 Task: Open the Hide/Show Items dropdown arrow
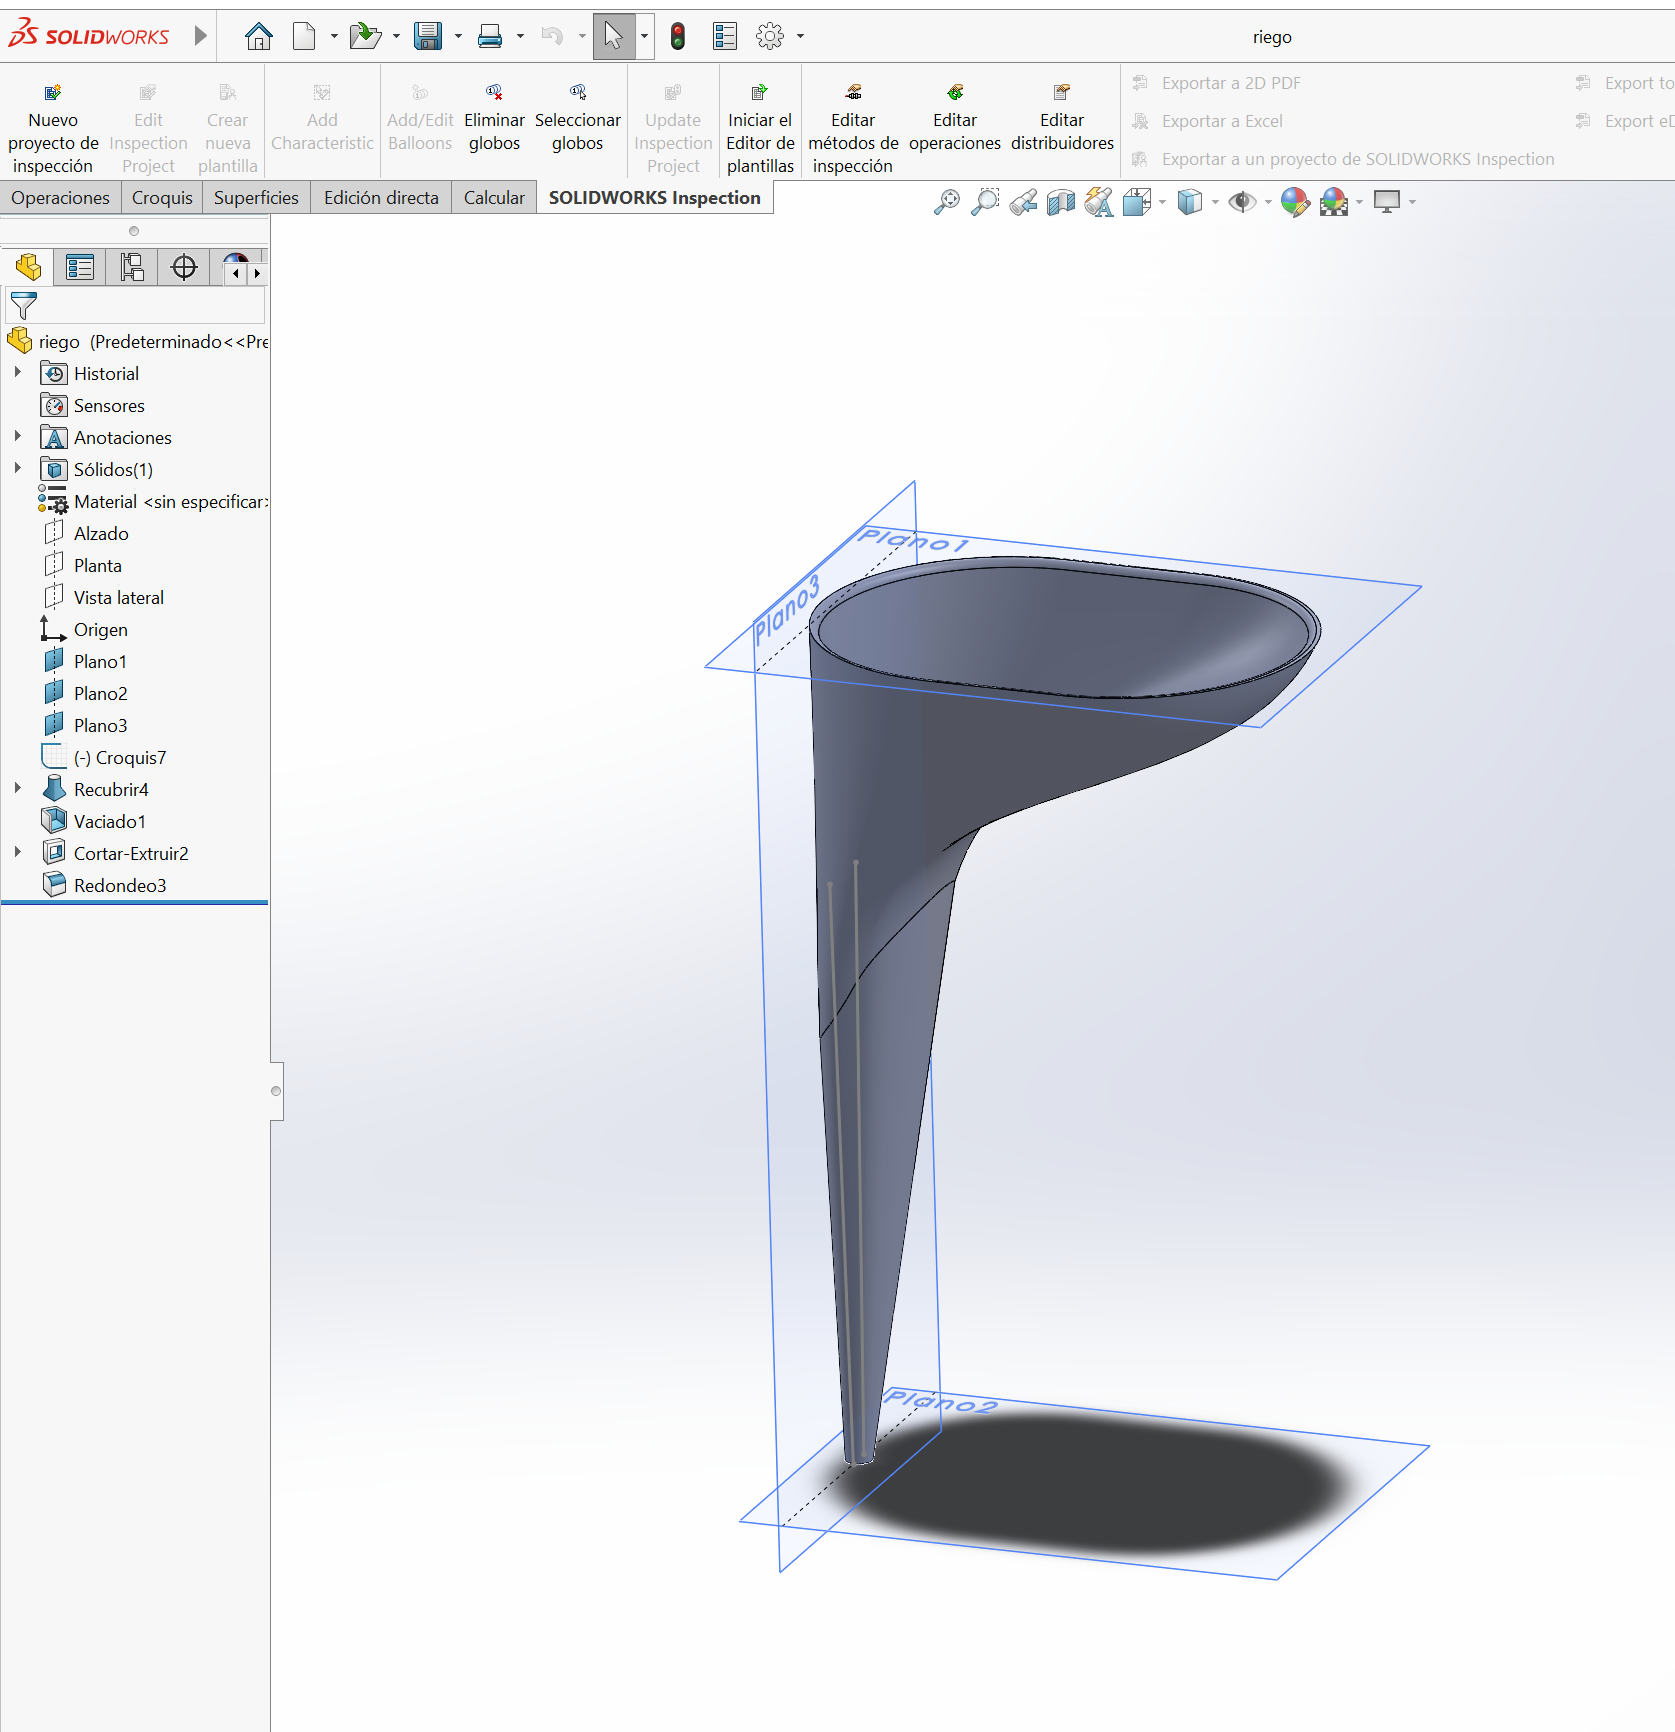coord(1268,202)
